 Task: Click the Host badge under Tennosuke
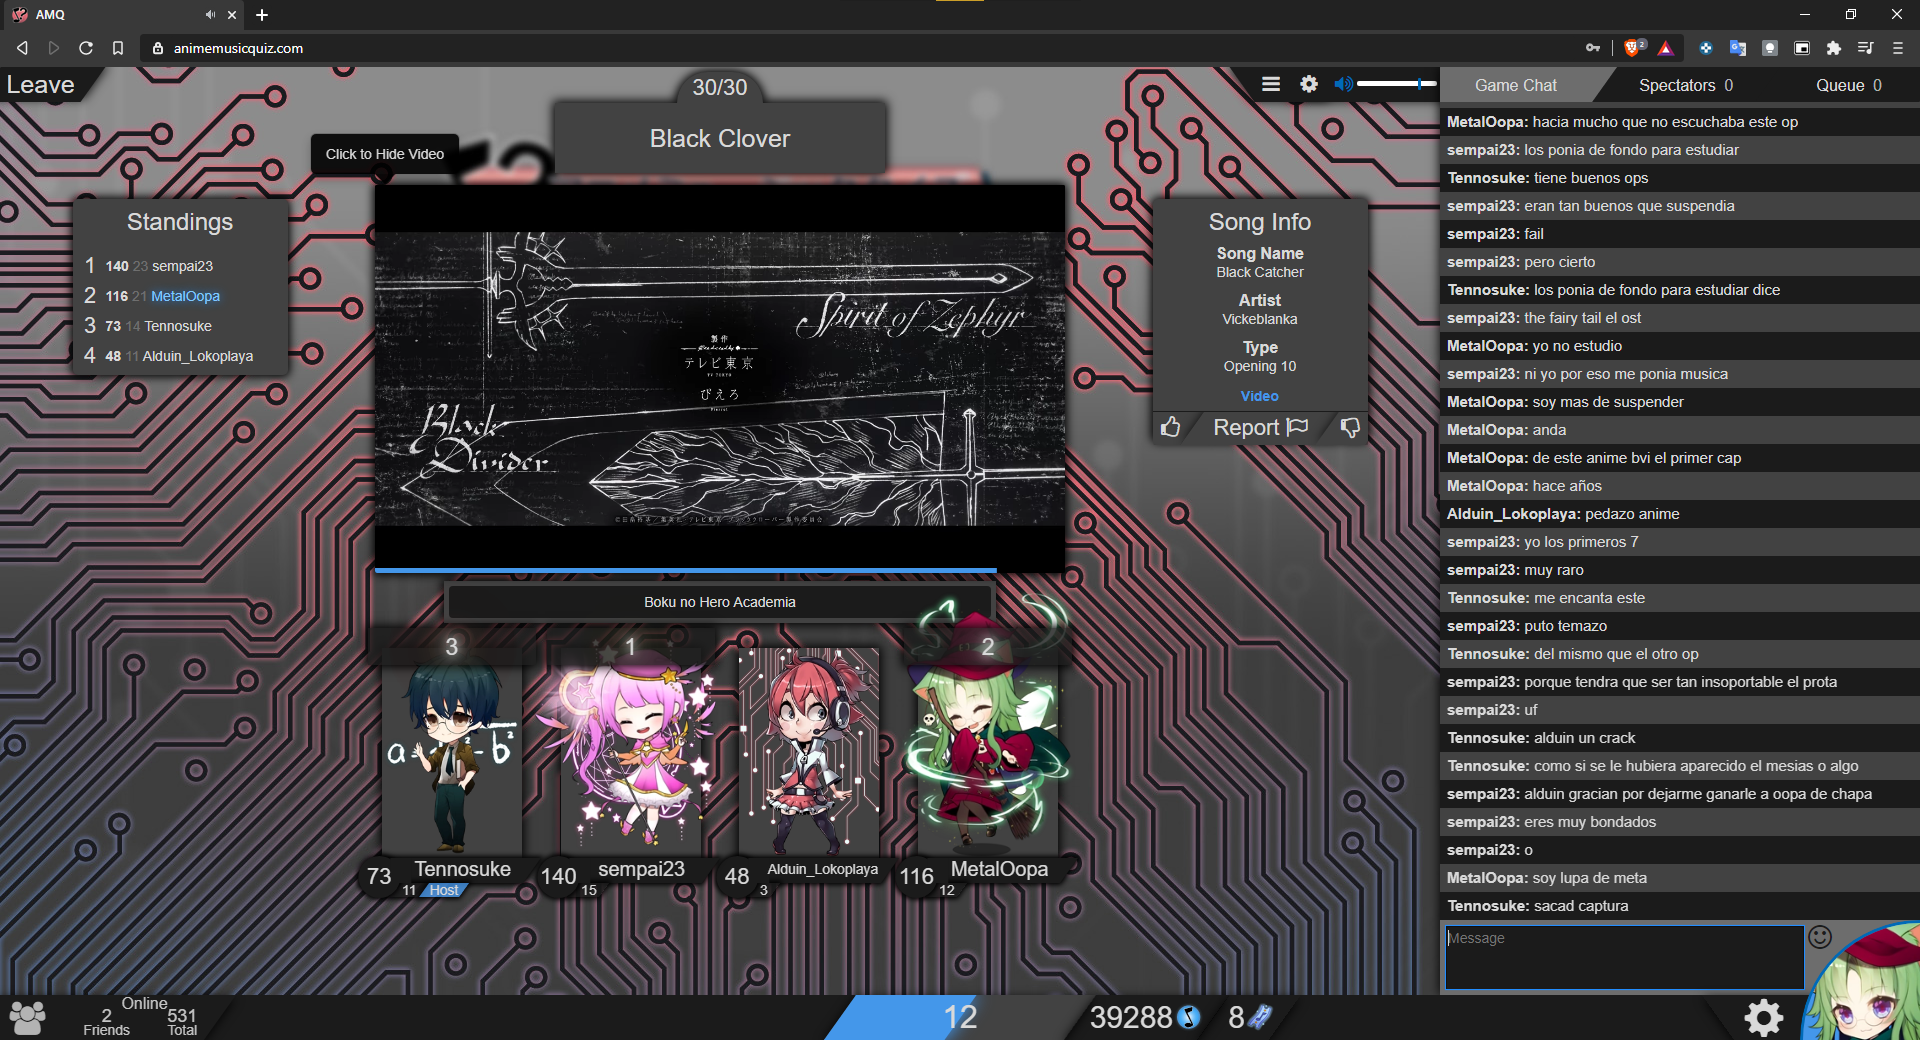(x=444, y=890)
